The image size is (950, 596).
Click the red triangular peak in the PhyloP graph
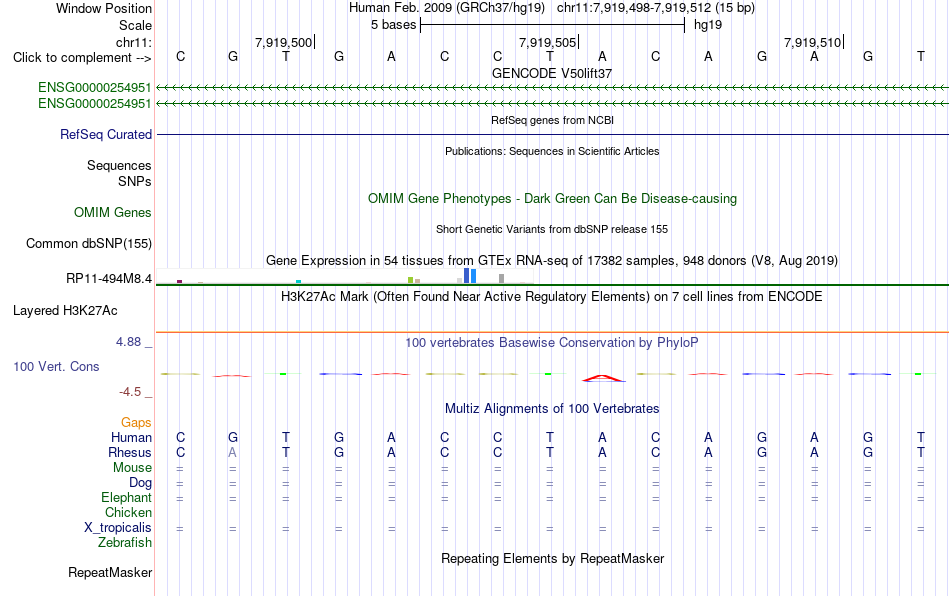pos(603,379)
